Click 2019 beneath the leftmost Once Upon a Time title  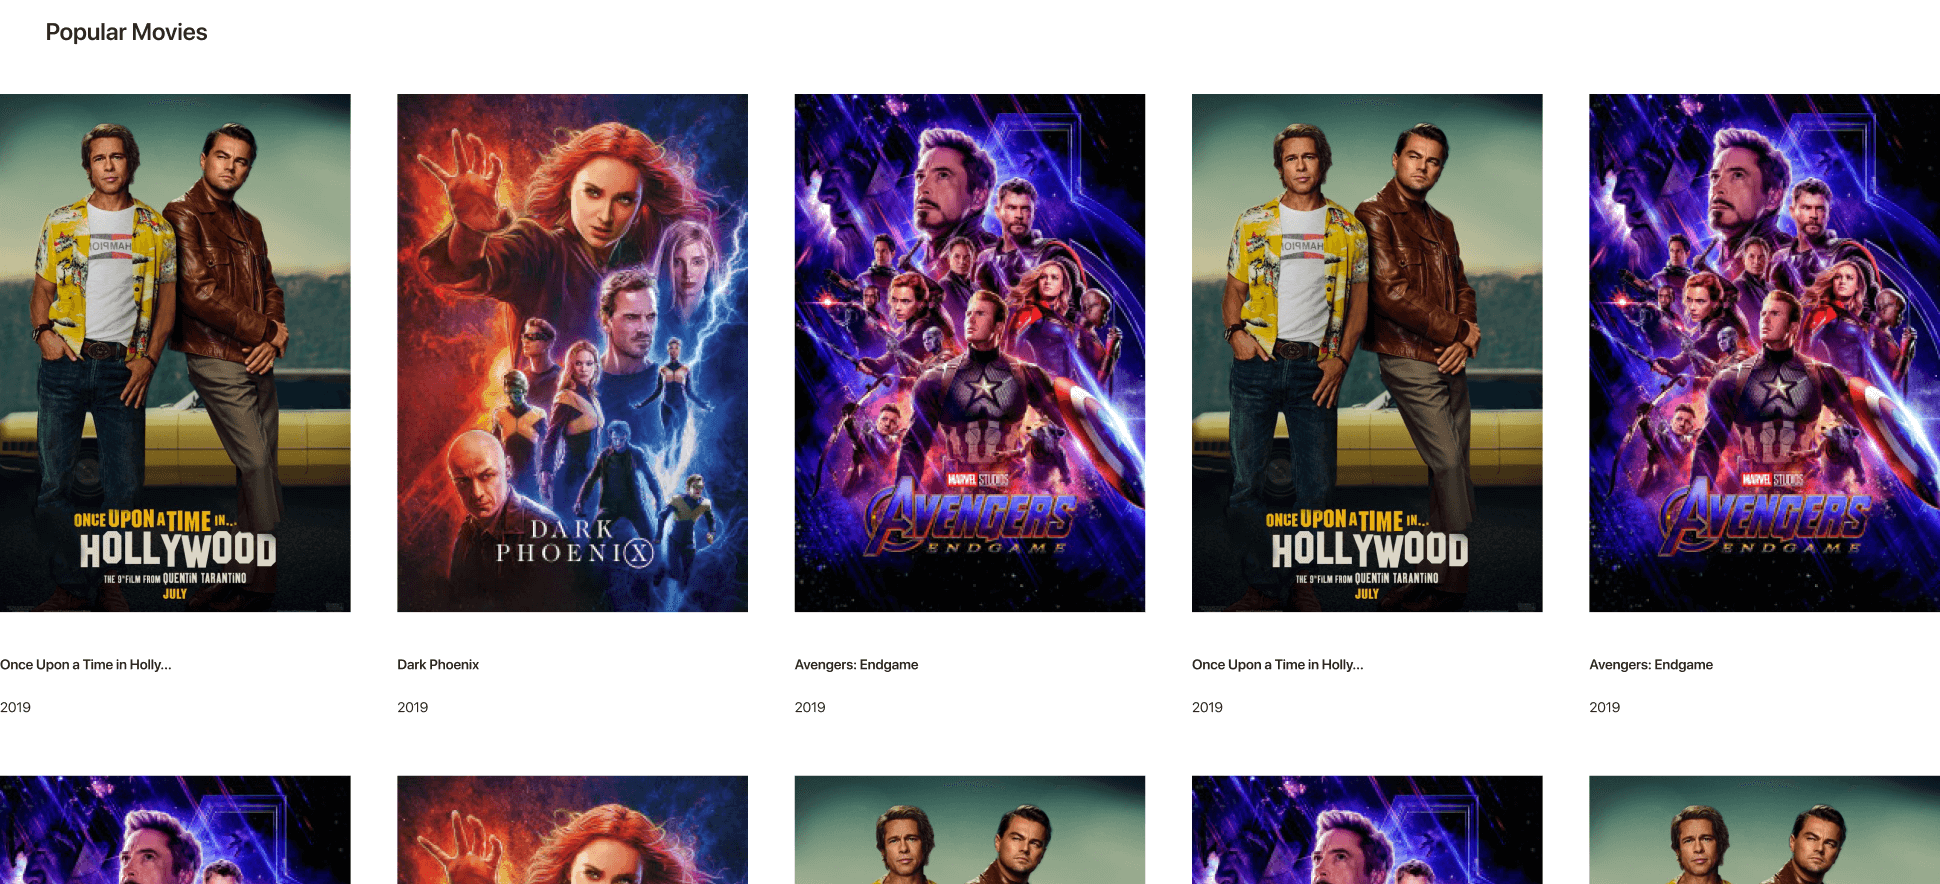15,707
